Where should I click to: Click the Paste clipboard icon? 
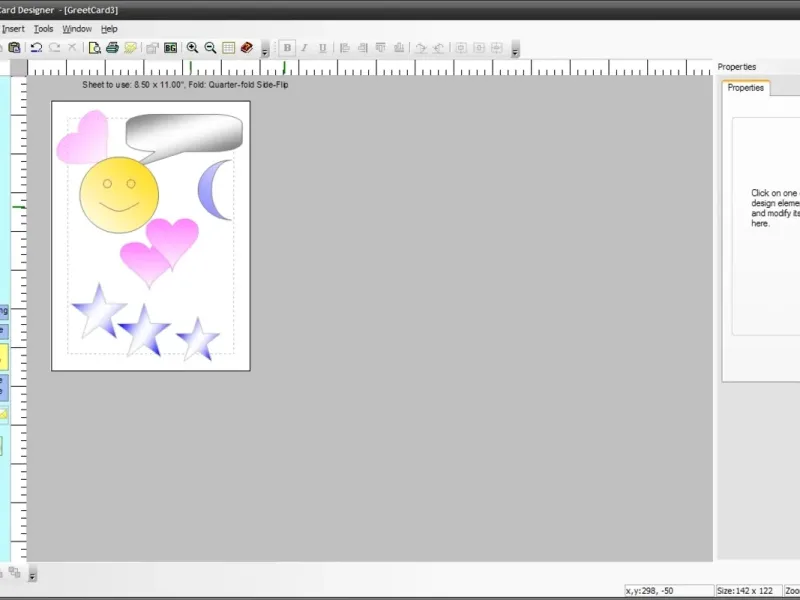point(14,47)
